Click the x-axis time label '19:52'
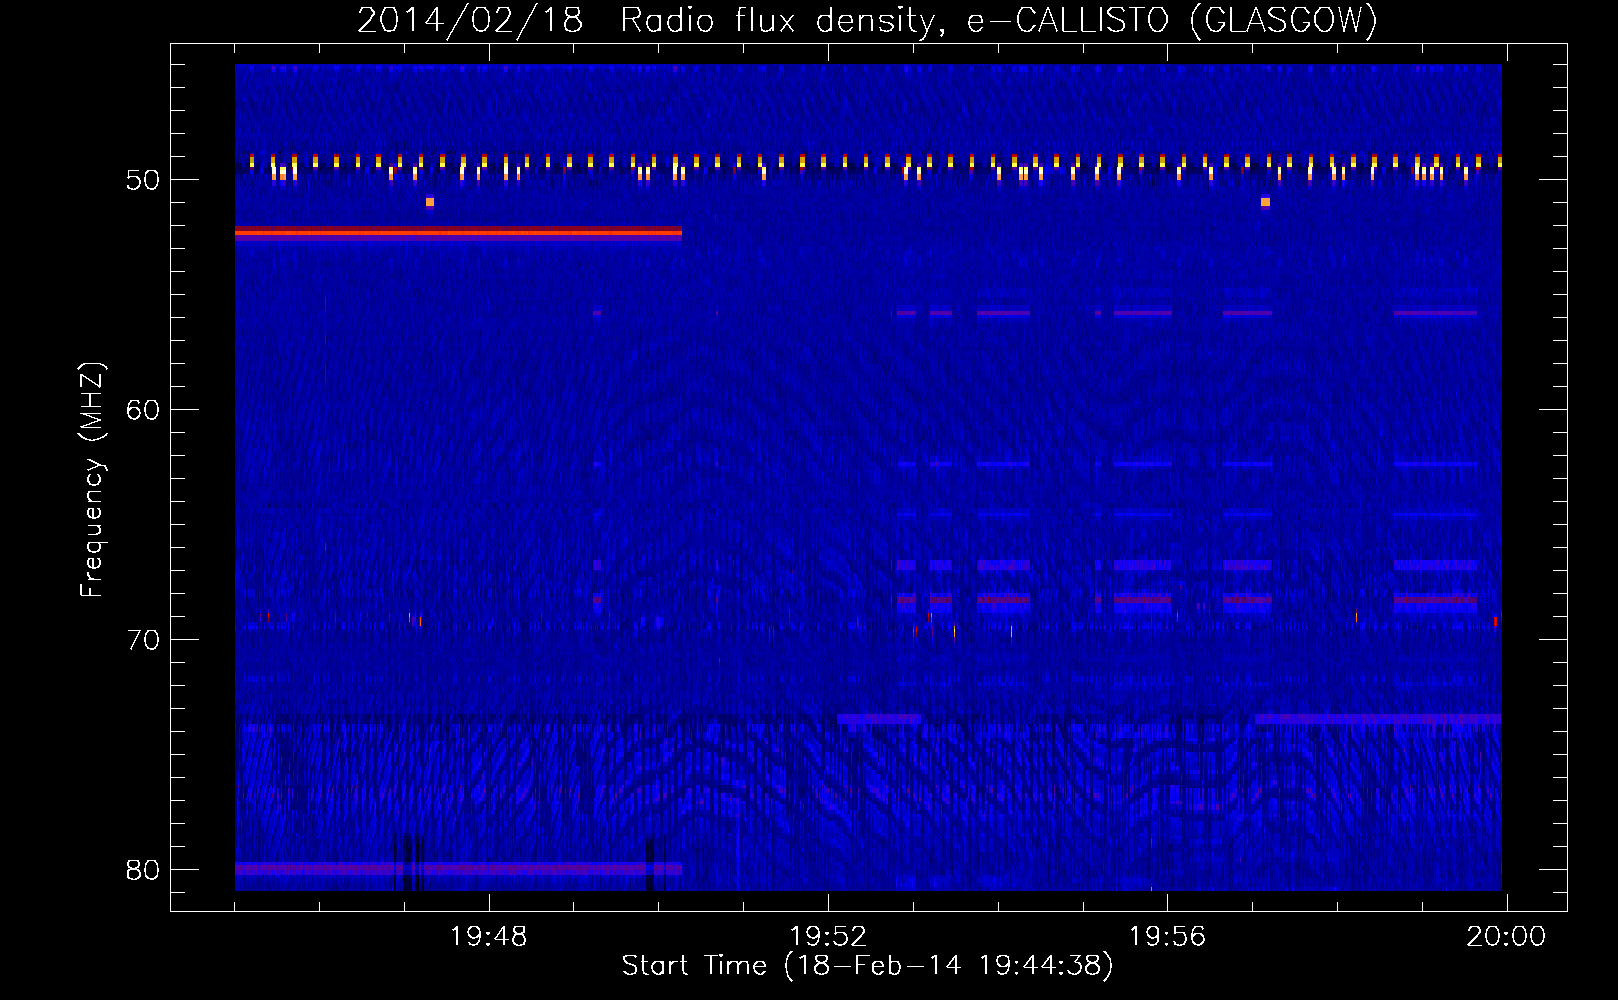The height and width of the screenshot is (1000, 1618). pos(828,937)
